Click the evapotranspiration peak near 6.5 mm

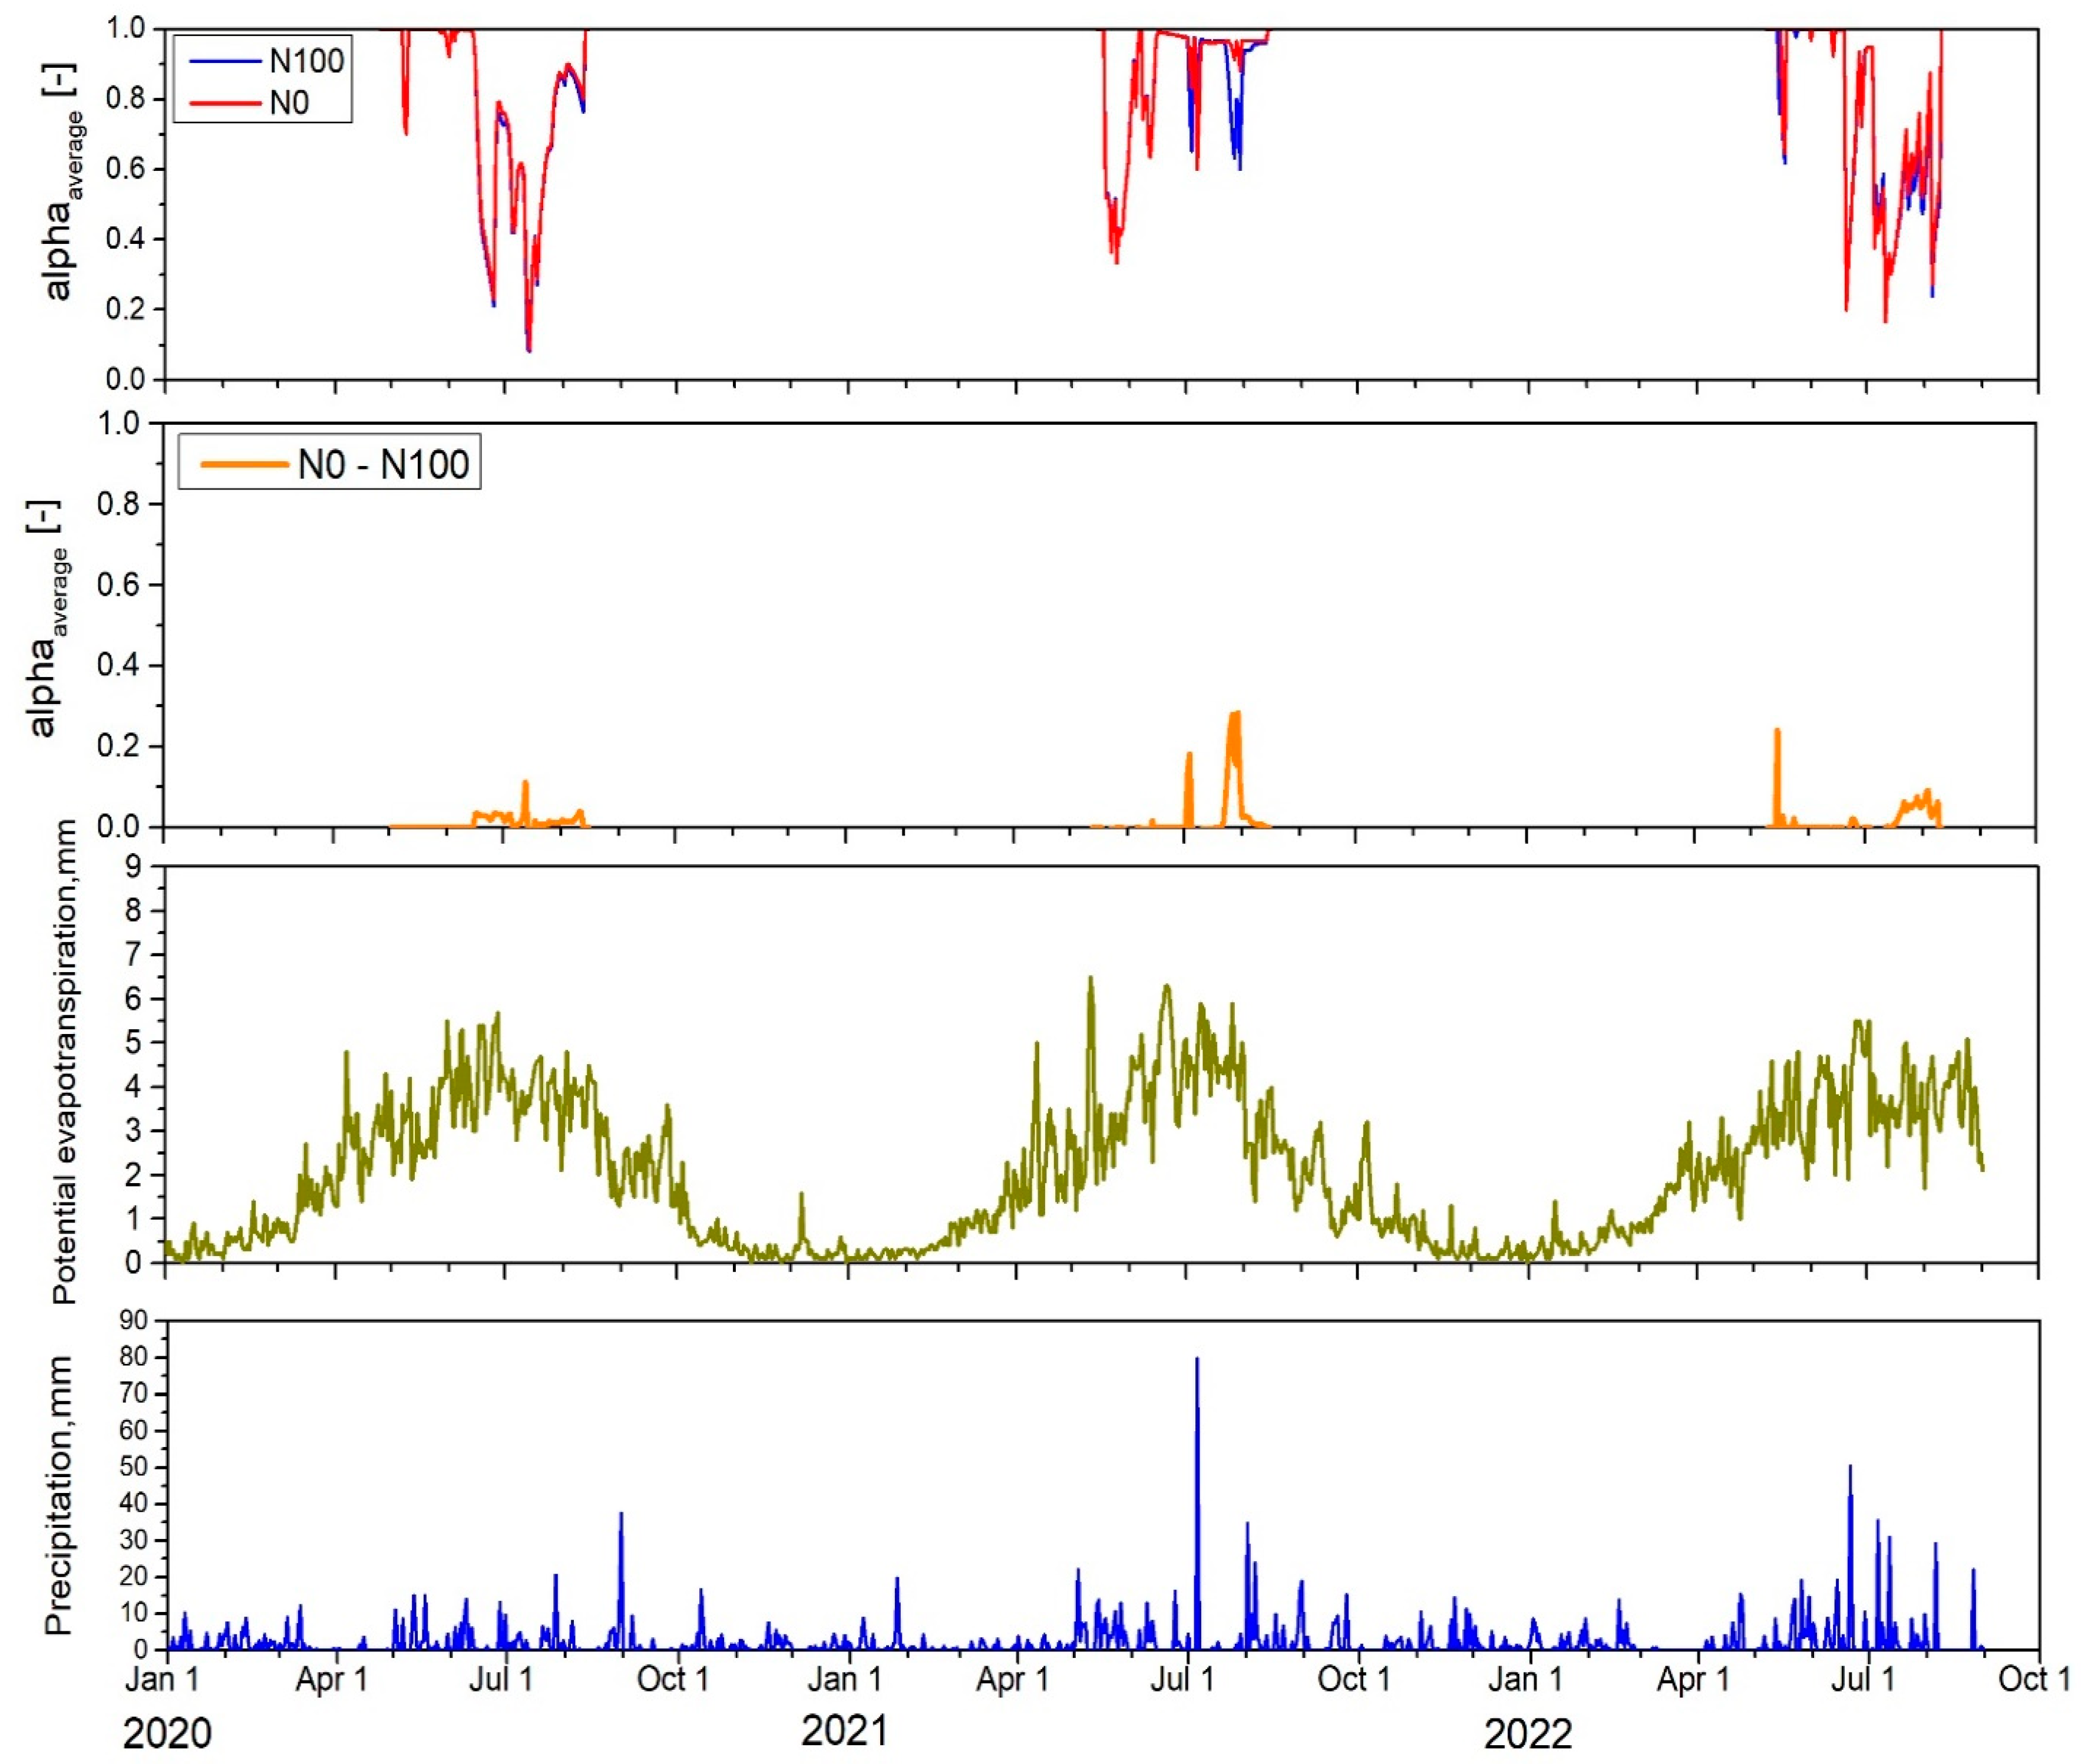pos(1090,978)
